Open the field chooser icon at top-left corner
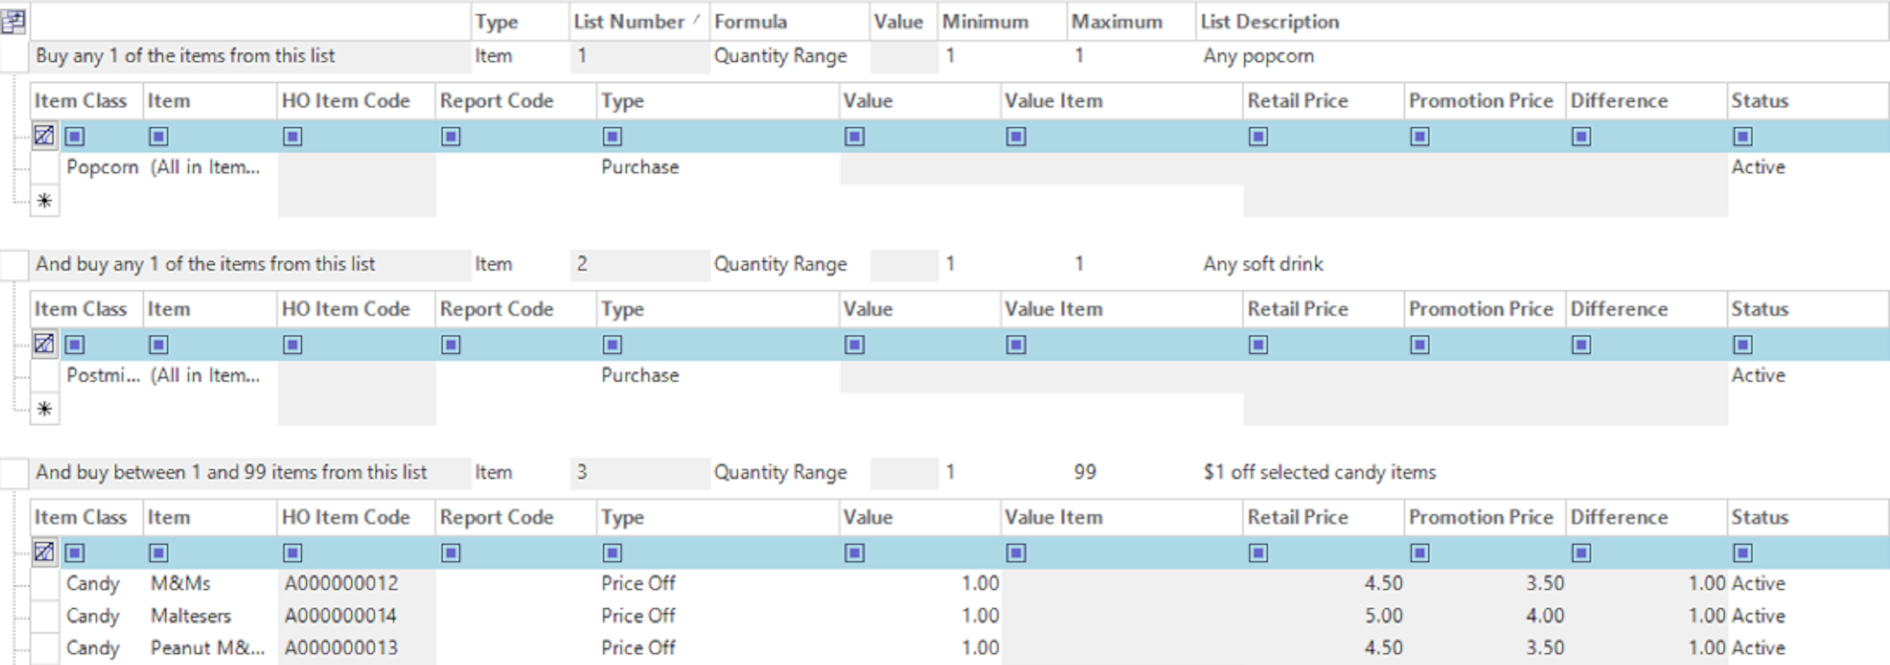Viewport: 1890px width, 665px height. point(14,21)
